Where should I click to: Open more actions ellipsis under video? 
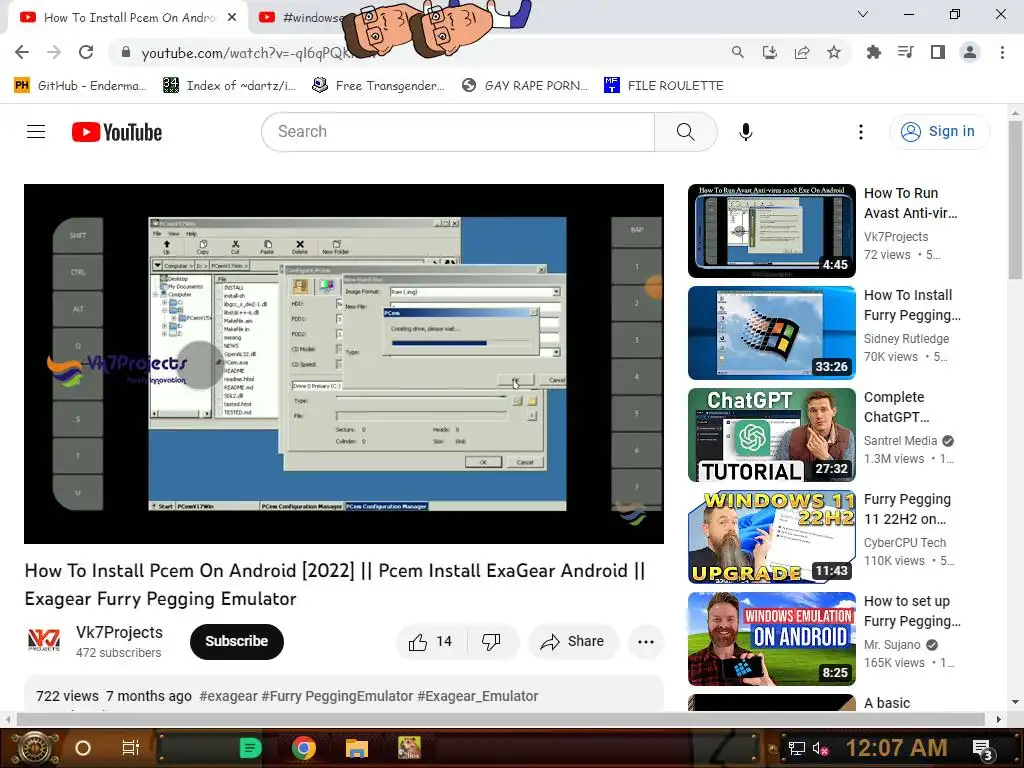tap(646, 642)
